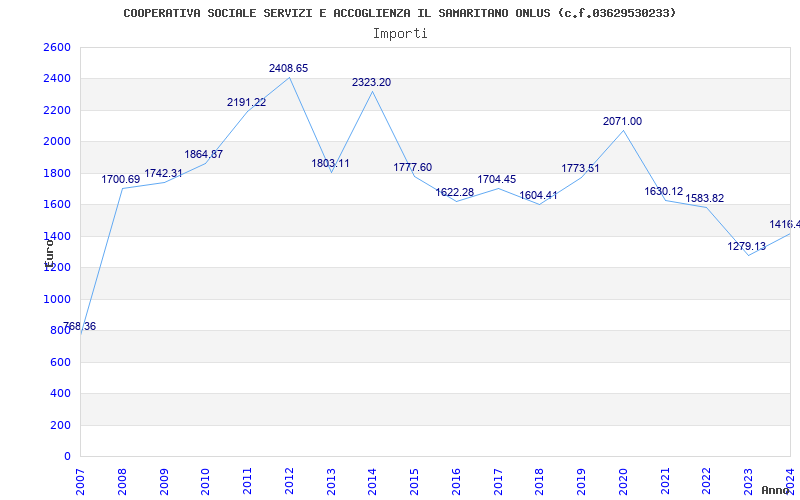Click the 1803.11 data label
The width and height of the screenshot is (800, 500).
tap(331, 164)
